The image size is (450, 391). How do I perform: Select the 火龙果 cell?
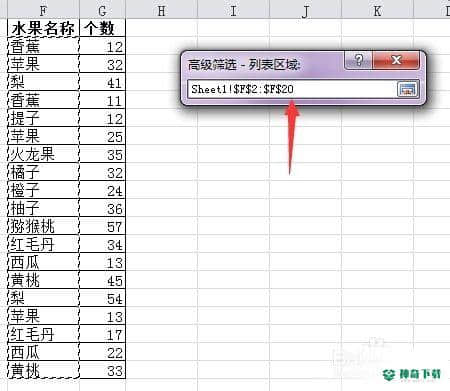[x=43, y=154]
